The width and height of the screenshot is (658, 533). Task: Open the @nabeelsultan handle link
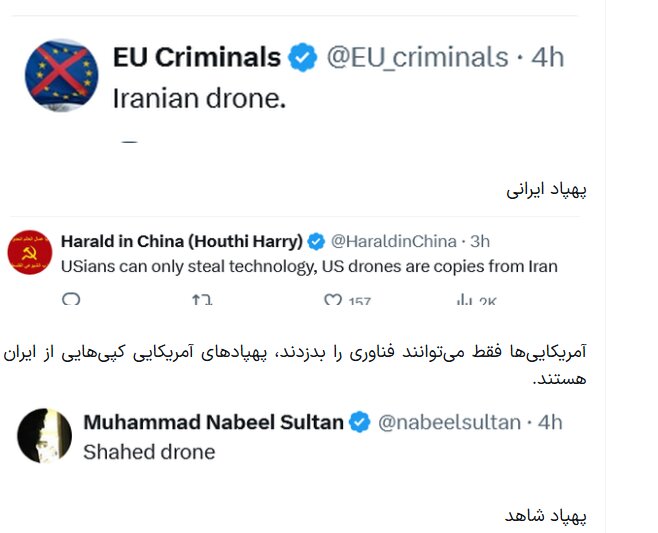coord(449,422)
